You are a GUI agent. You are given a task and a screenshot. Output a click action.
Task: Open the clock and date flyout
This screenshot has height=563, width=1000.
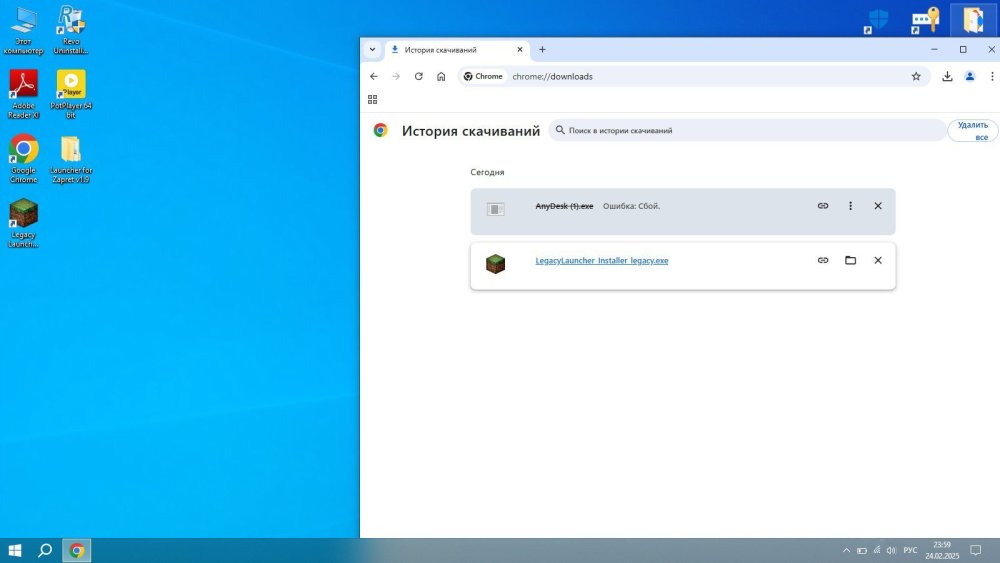tap(942, 550)
